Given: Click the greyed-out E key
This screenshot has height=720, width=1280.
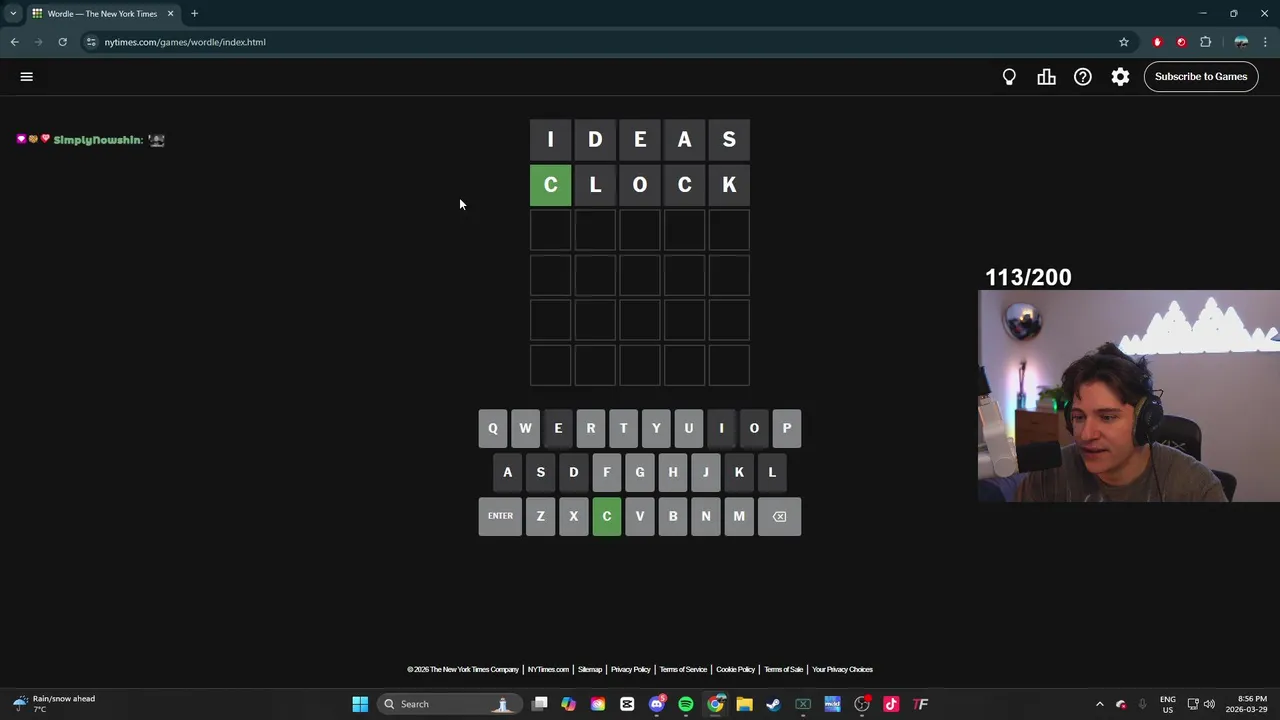Looking at the screenshot, I should (x=558, y=428).
